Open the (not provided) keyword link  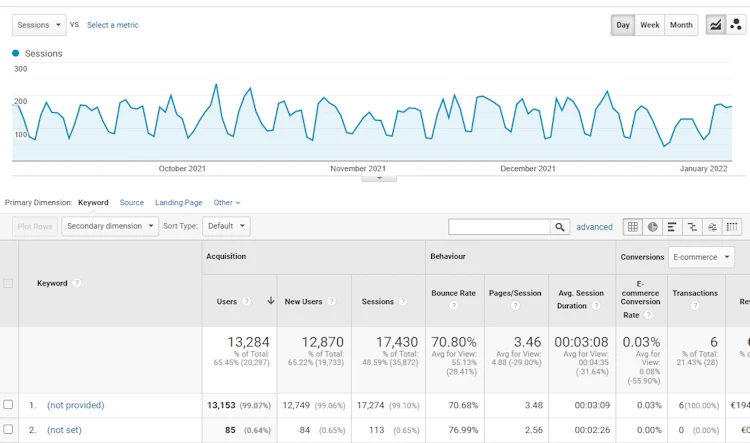76,405
